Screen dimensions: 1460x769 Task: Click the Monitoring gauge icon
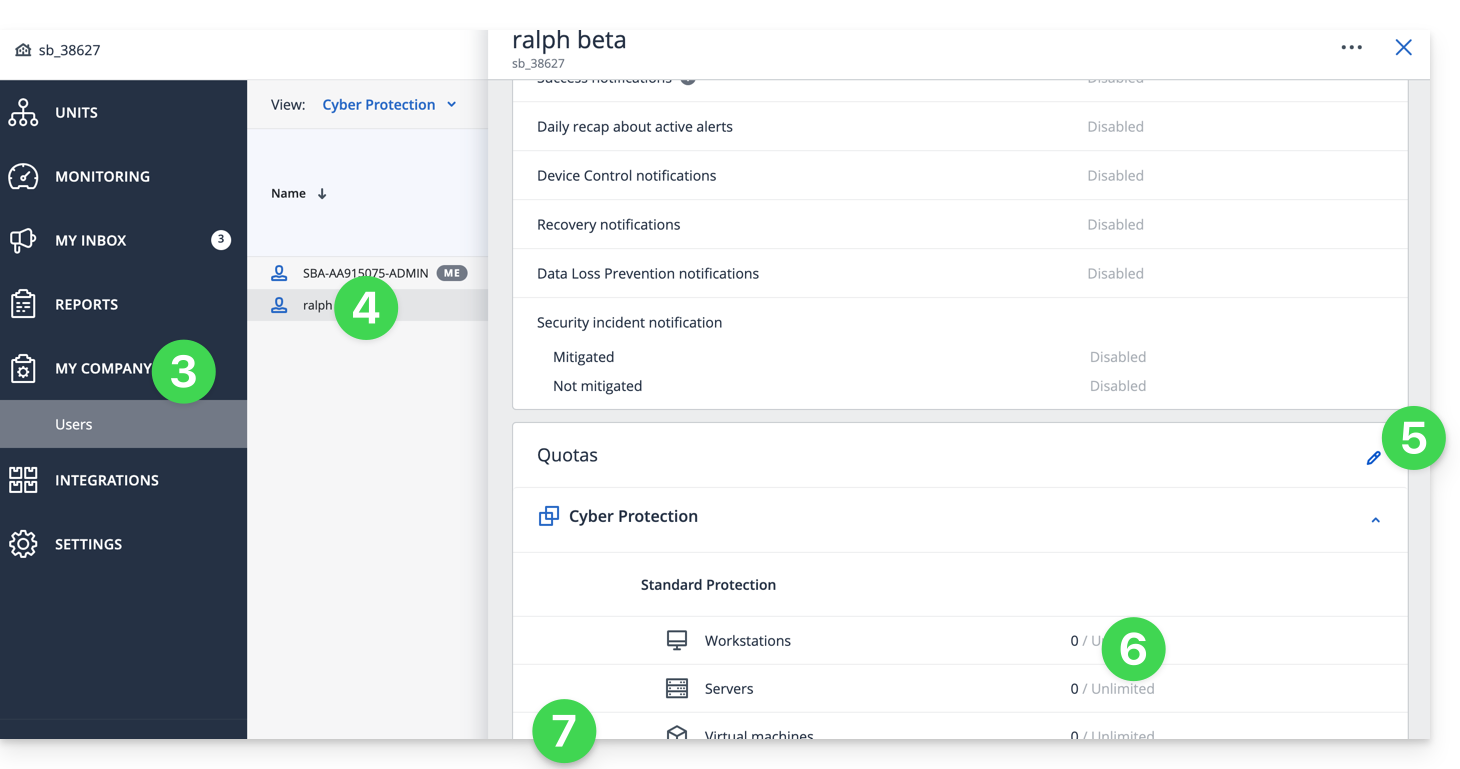23,177
